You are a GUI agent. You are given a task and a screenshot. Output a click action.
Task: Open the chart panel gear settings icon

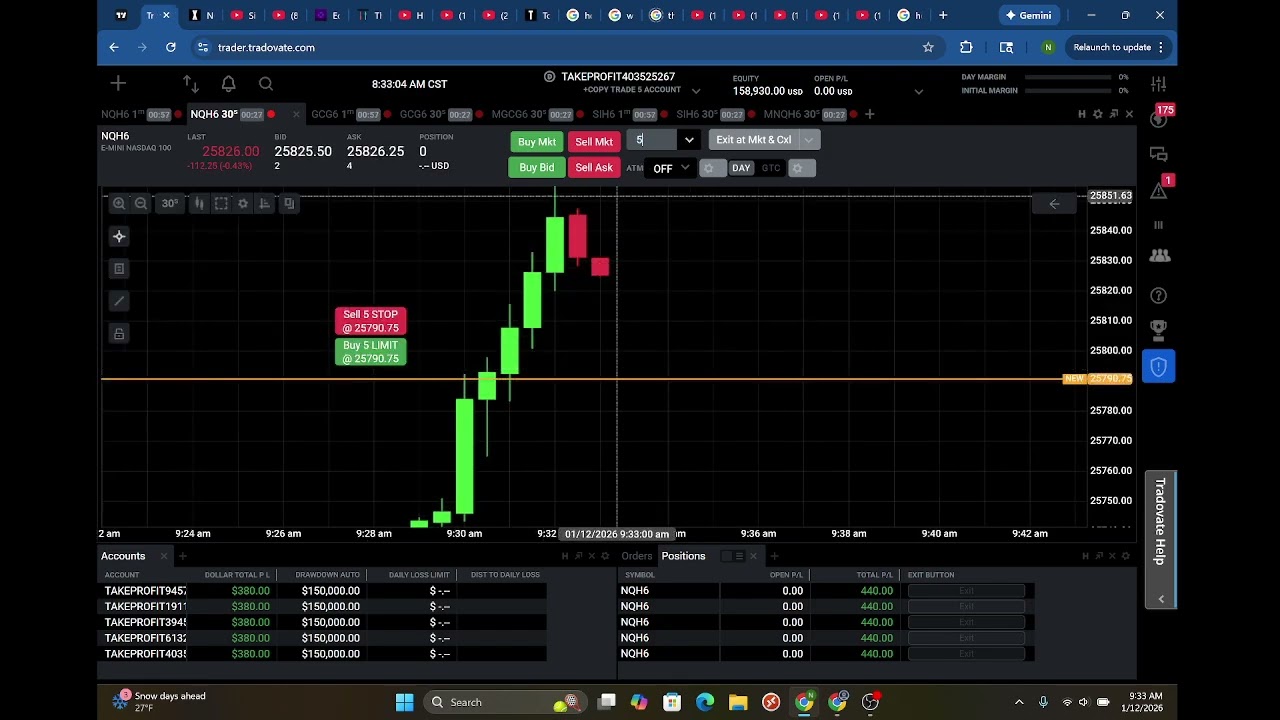pyautogui.click(x=1097, y=114)
